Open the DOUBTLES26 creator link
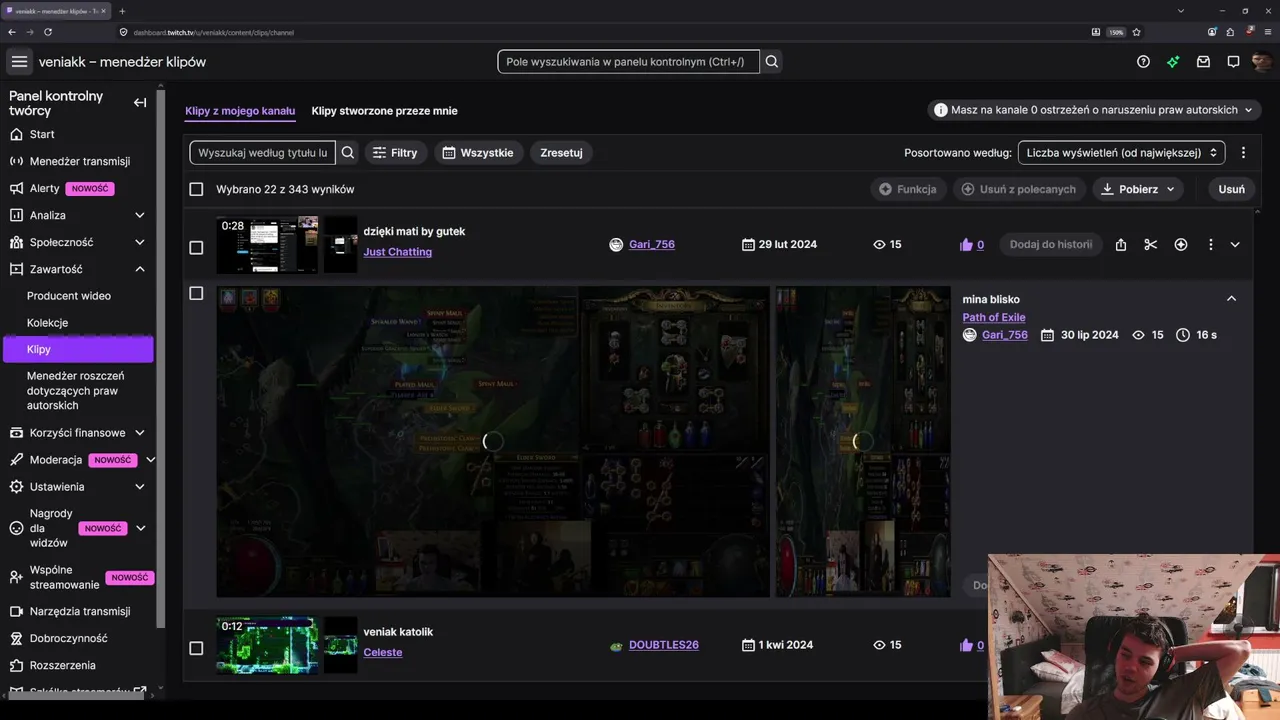Screen dimensions: 1280x720 click(664, 645)
